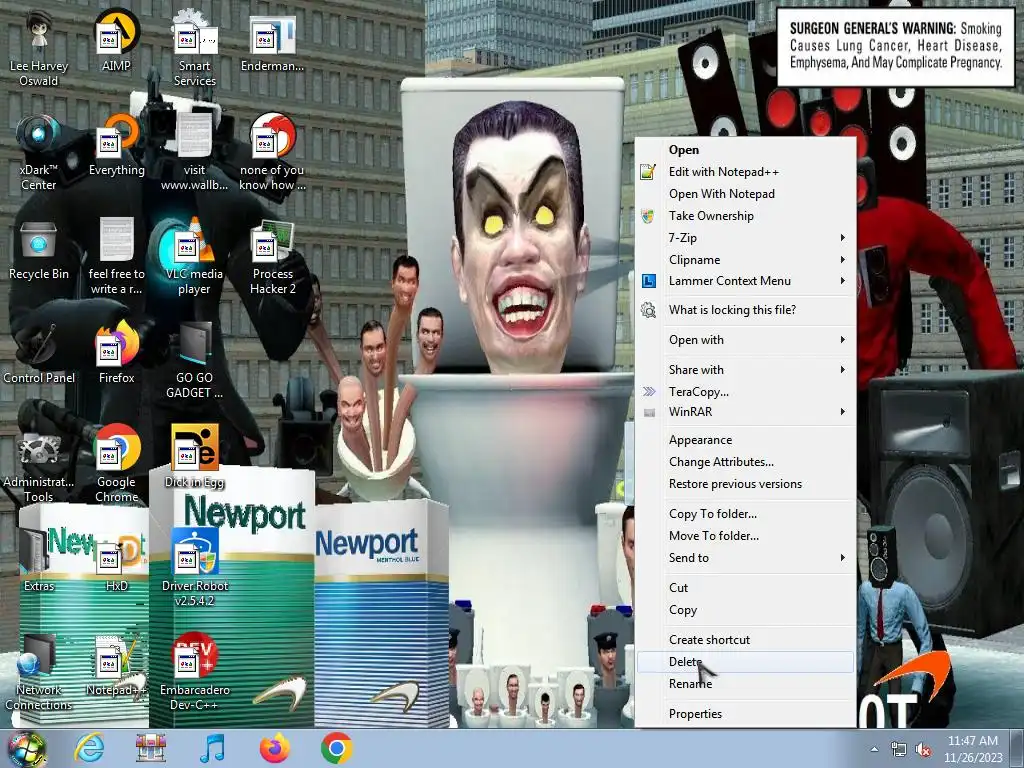This screenshot has height=768, width=1024.
Task: Open the GO GO GADGET desktop icon
Action: [x=194, y=360]
